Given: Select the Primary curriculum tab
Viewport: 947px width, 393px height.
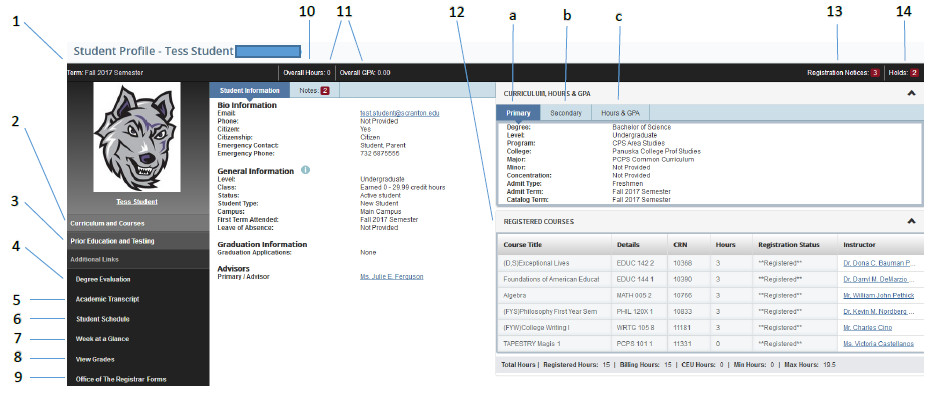Looking at the screenshot, I should [518, 113].
